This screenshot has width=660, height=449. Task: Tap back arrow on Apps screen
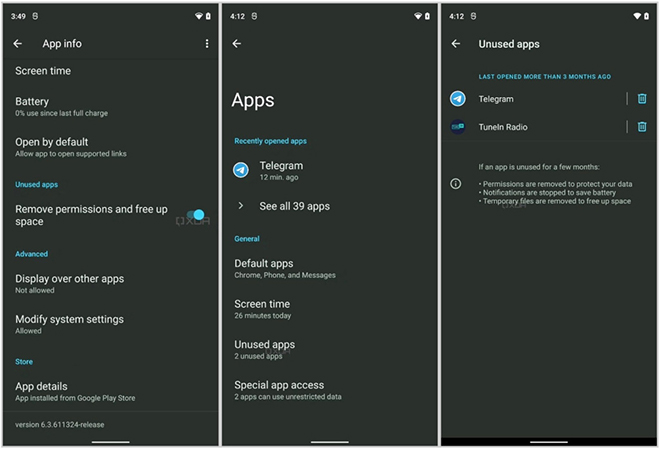pos(237,44)
